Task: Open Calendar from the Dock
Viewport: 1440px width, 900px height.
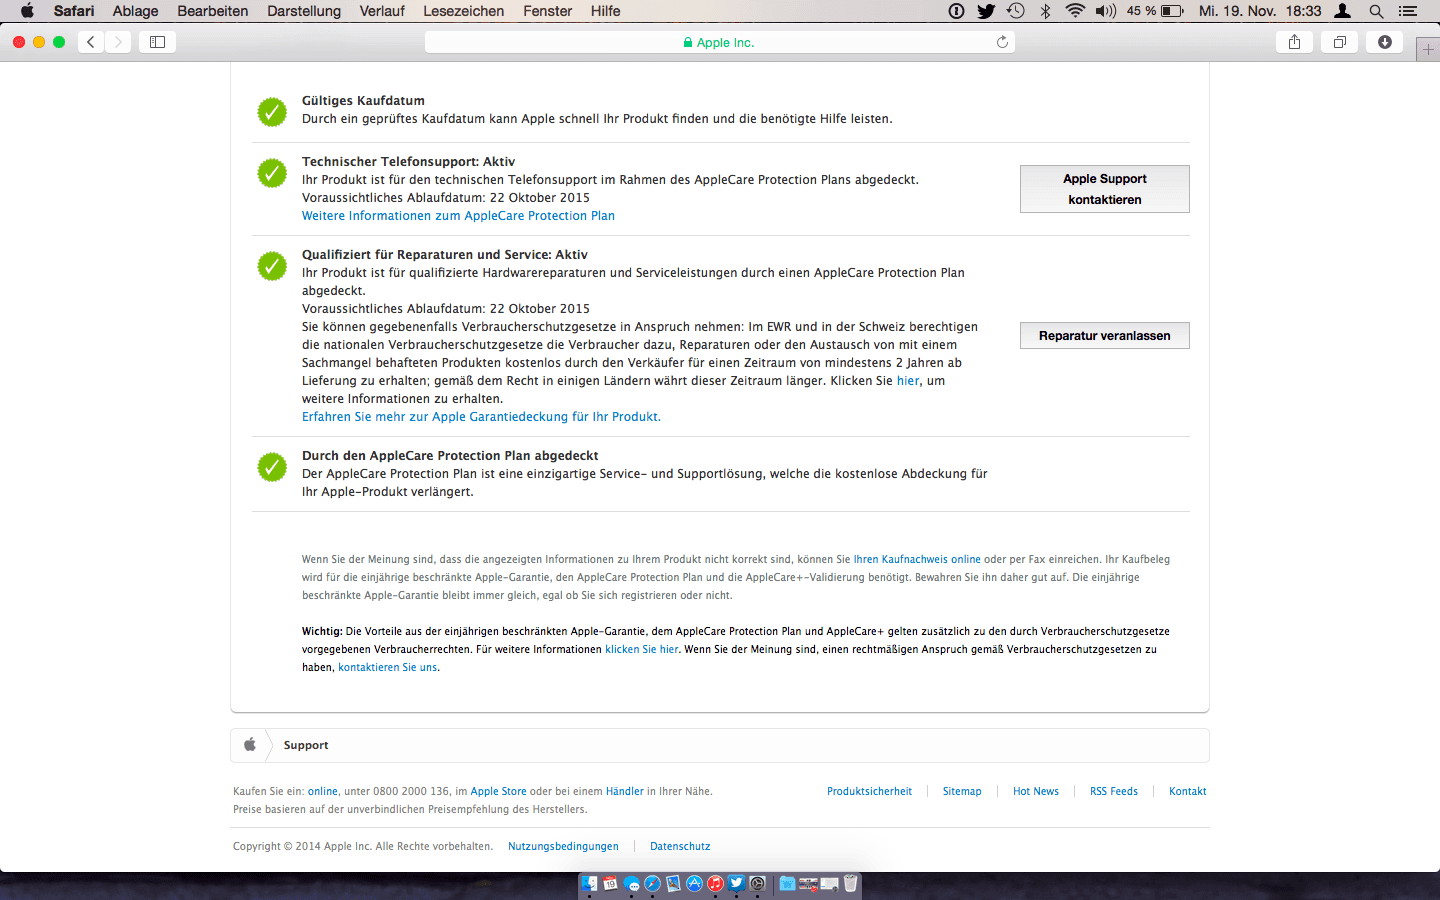Action: [x=610, y=883]
